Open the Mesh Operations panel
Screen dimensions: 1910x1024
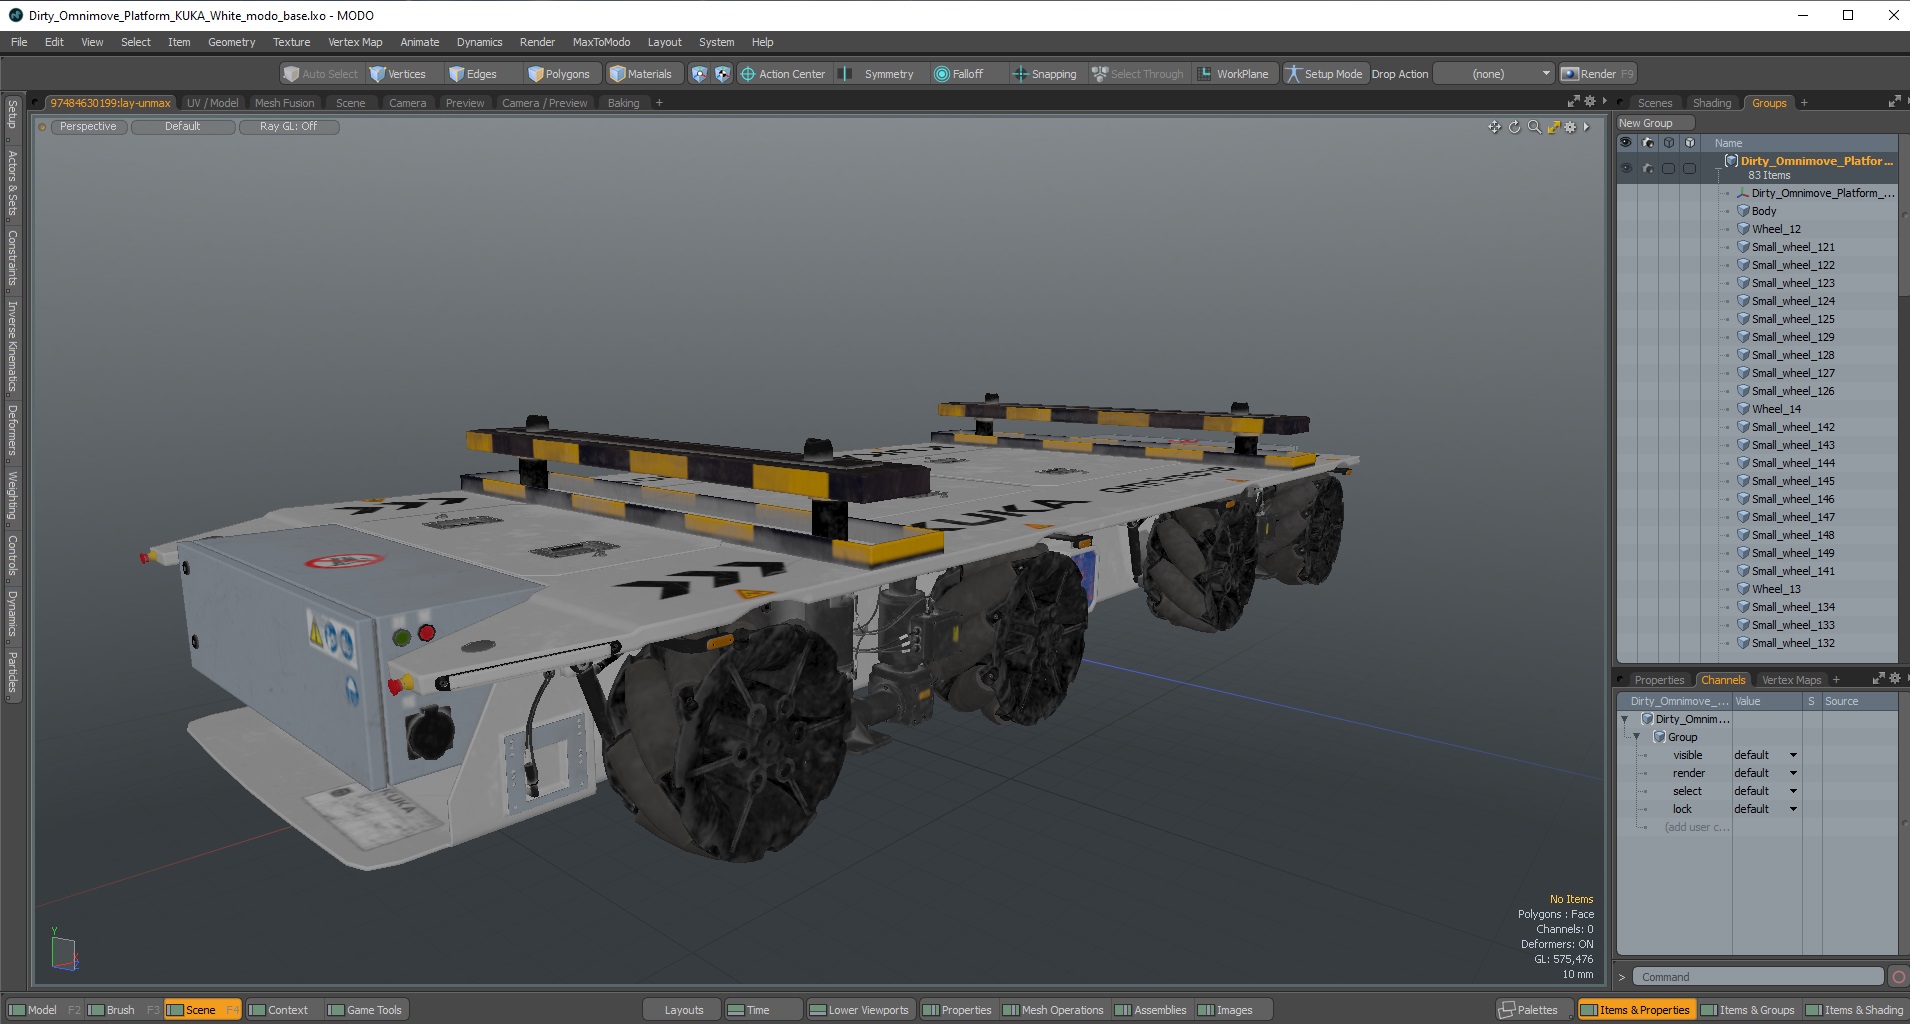point(1053,1010)
